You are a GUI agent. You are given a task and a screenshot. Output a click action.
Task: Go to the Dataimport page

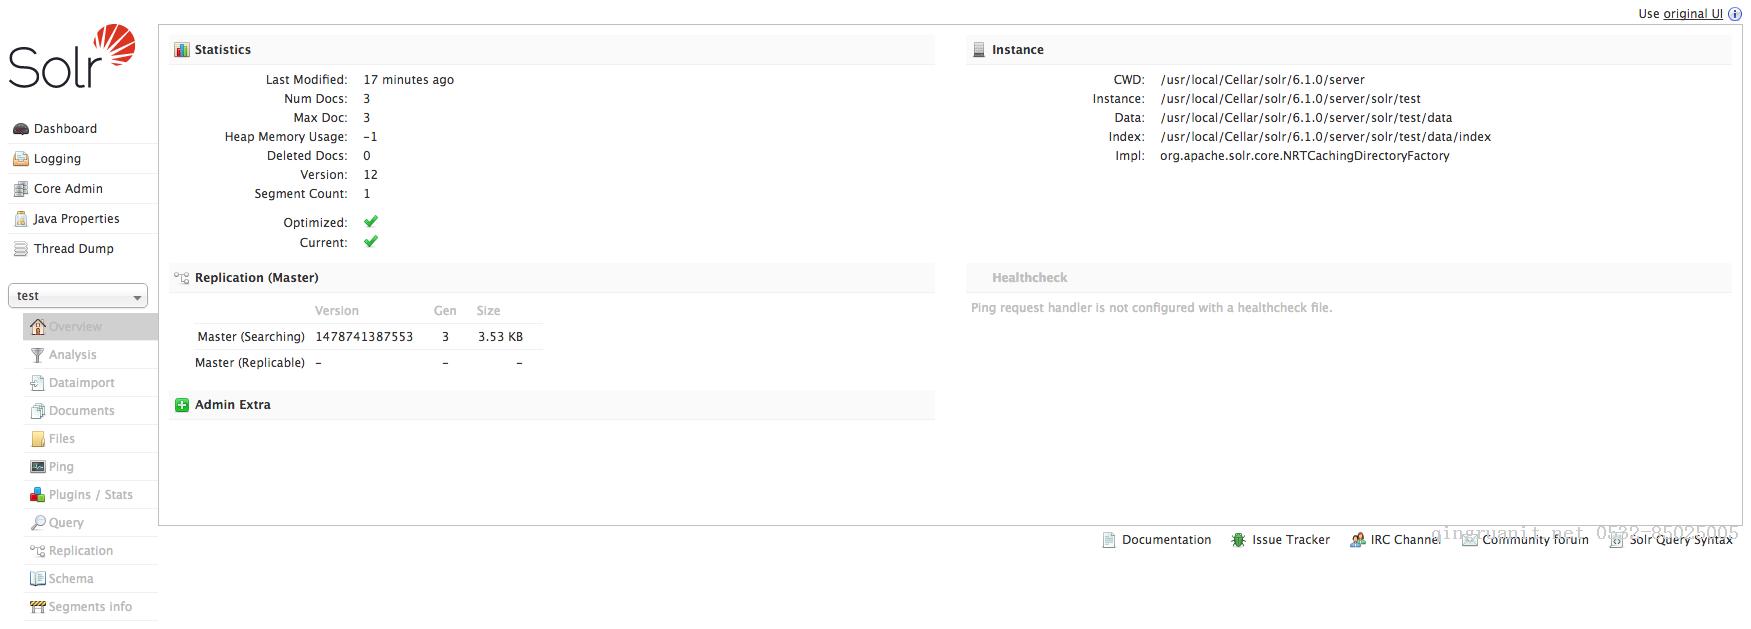tap(81, 383)
